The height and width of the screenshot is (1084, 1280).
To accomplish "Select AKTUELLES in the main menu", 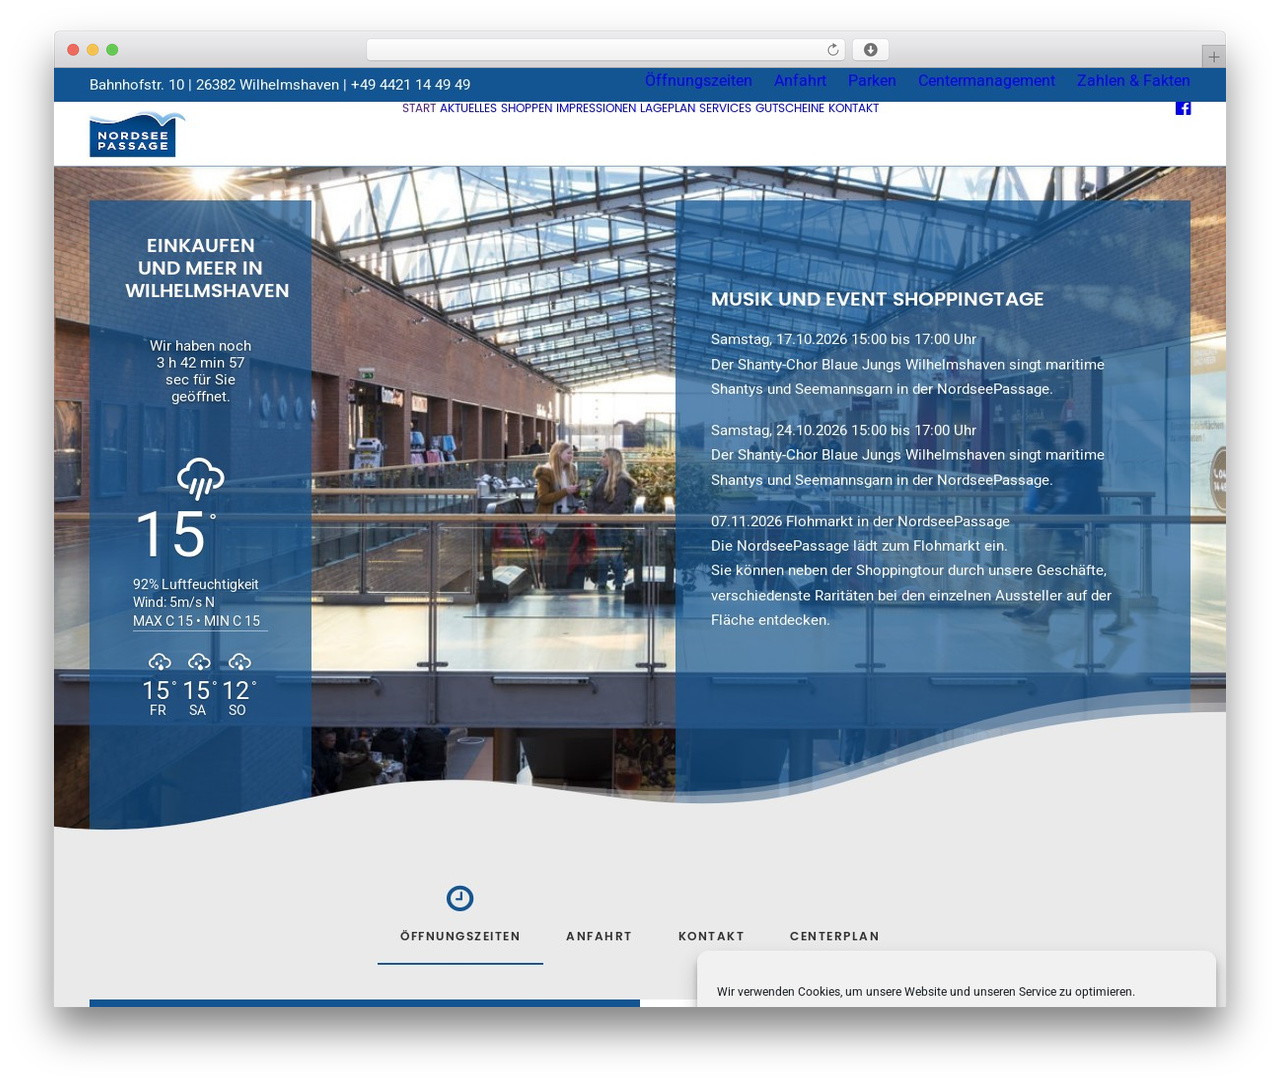I will pyautogui.click(x=468, y=108).
